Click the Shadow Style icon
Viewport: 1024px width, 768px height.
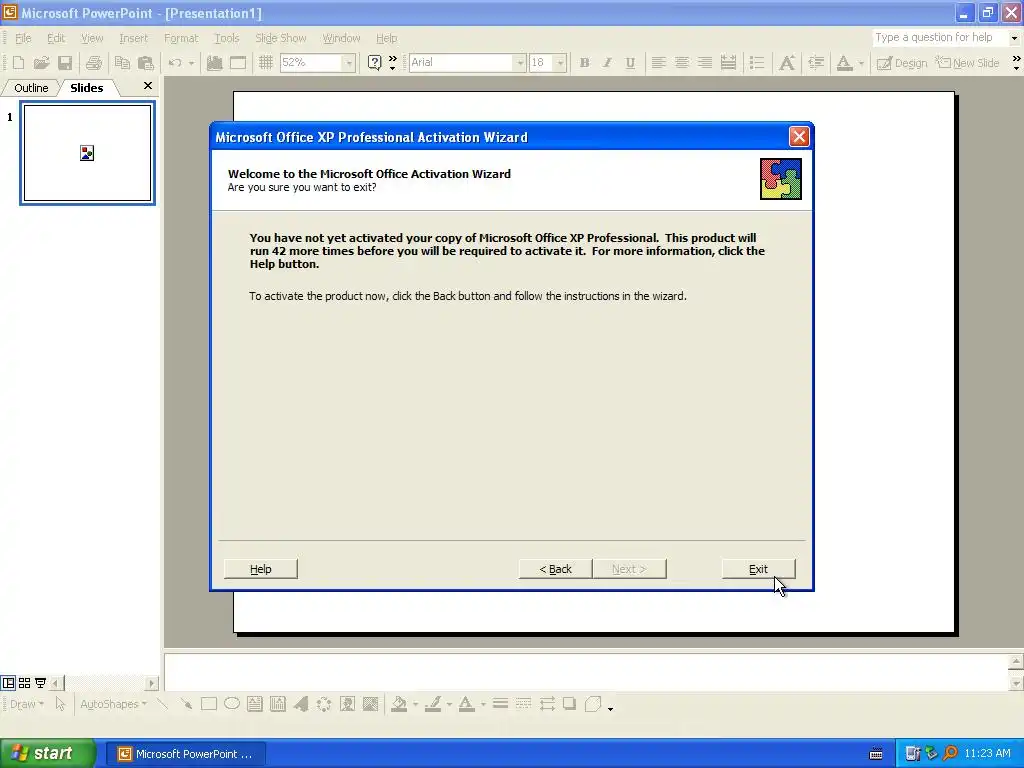(x=569, y=704)
